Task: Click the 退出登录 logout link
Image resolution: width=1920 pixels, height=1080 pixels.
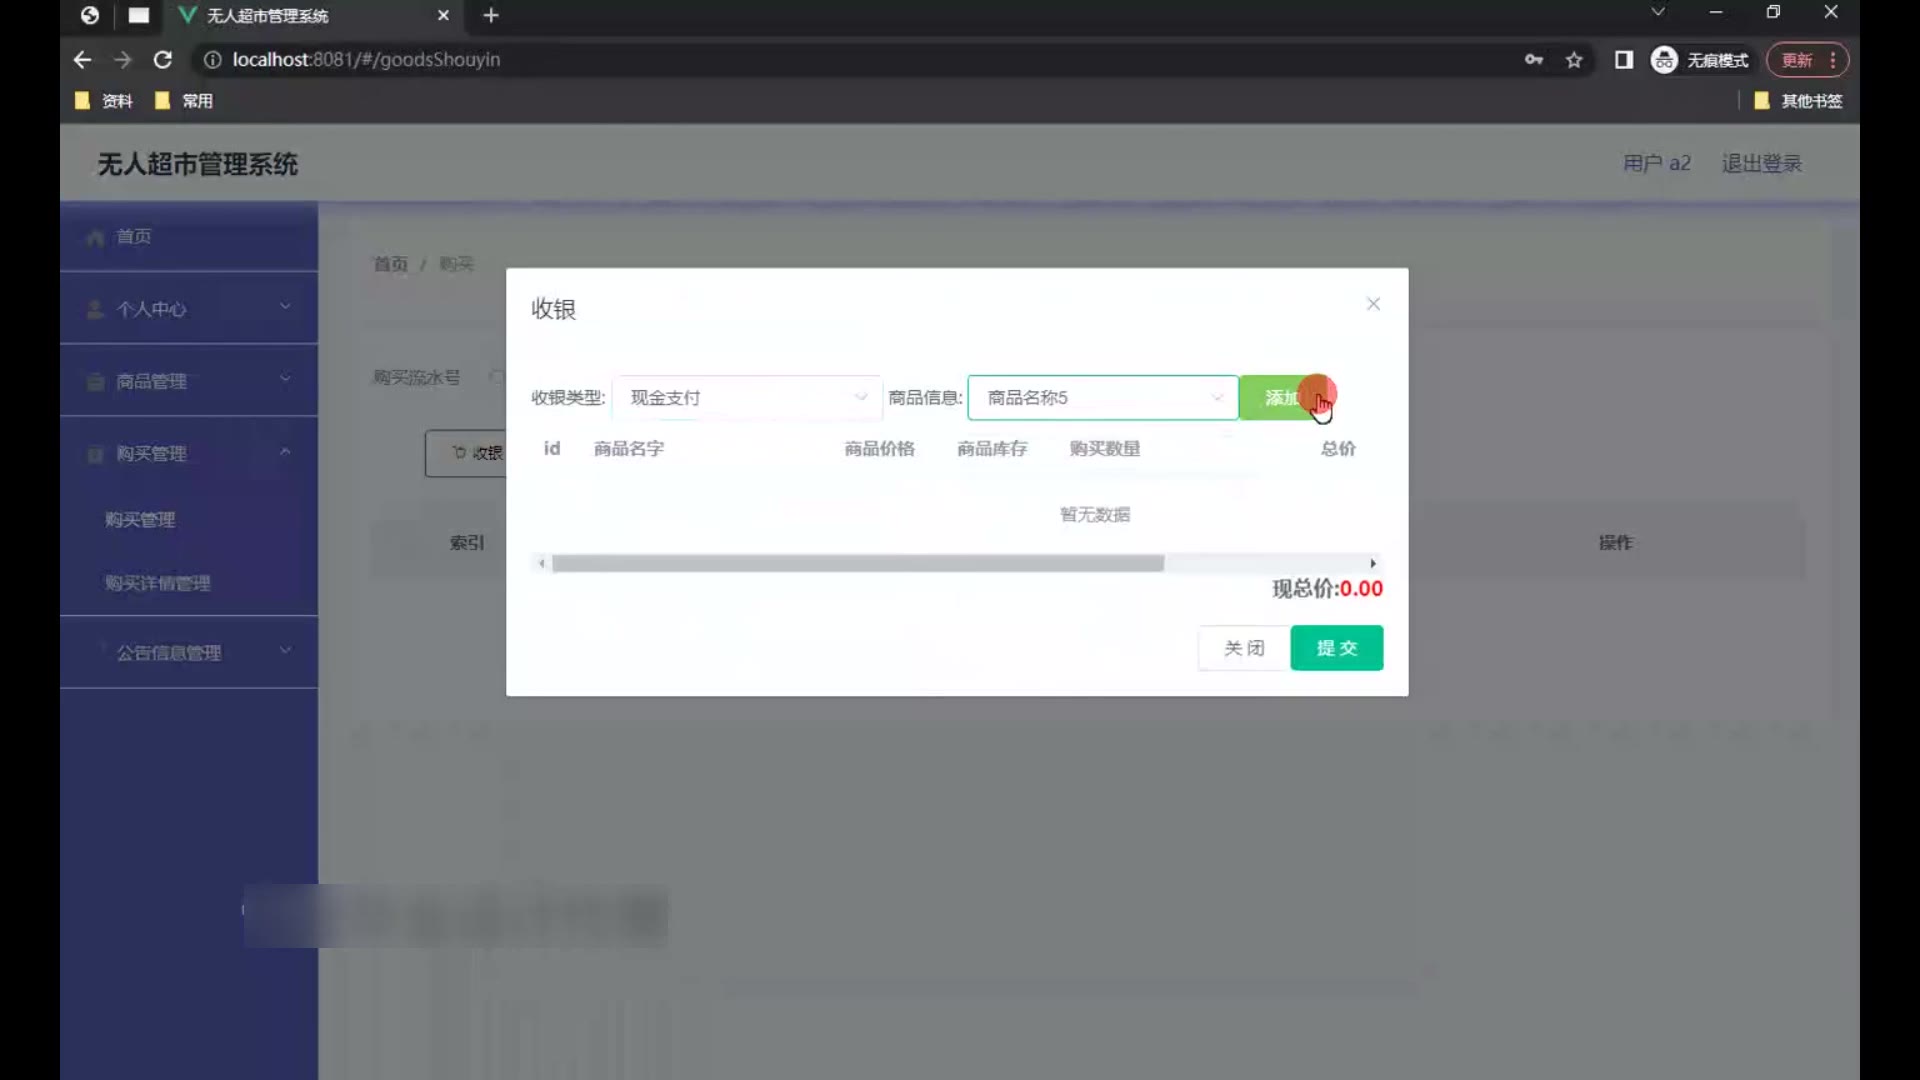Action: [x=1761, y=164]
